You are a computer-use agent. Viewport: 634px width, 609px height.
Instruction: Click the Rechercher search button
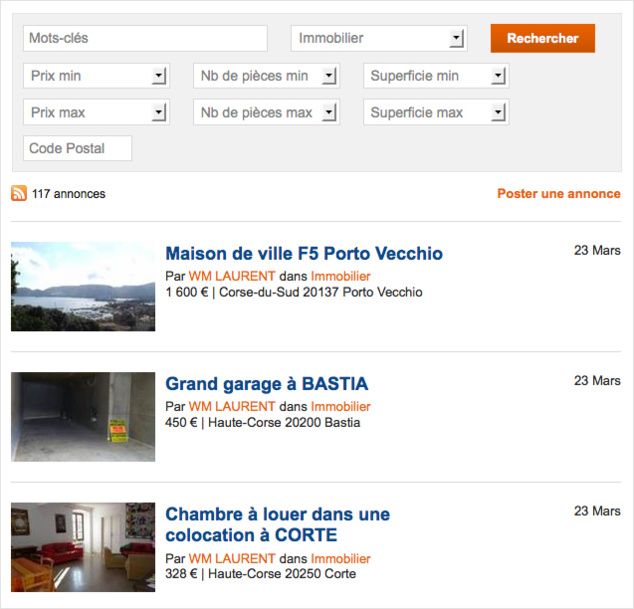click(542, 38)
